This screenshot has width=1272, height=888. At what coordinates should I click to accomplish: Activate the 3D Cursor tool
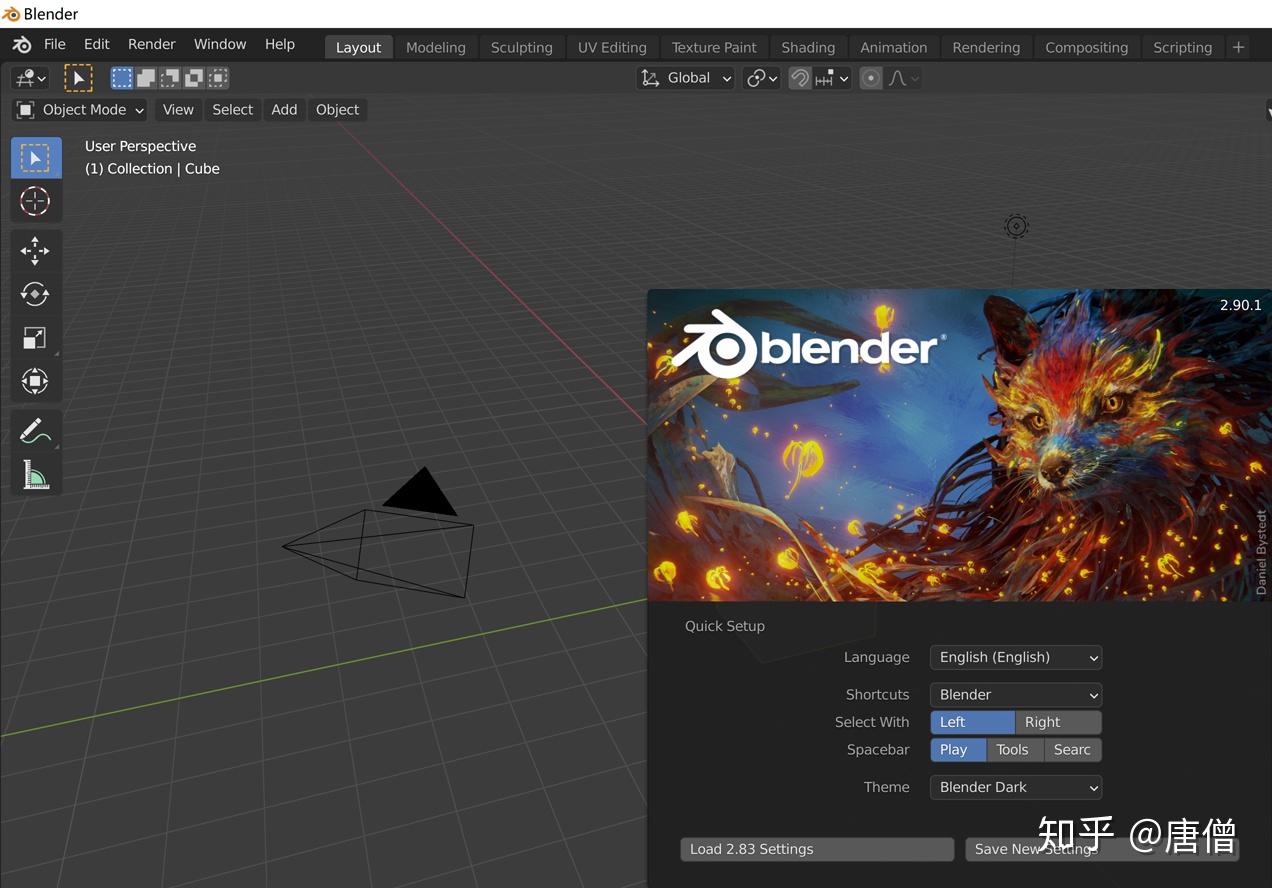tap(35, 201)
